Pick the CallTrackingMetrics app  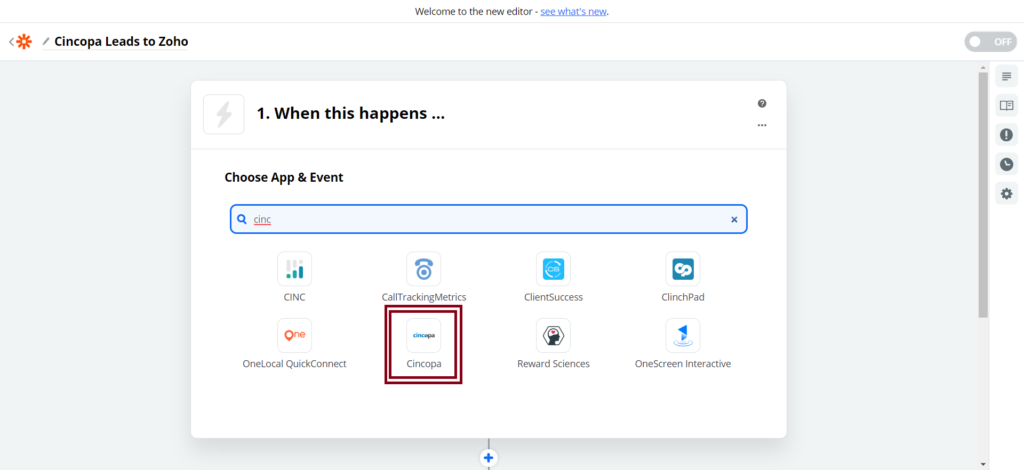(x=424, y=268)
